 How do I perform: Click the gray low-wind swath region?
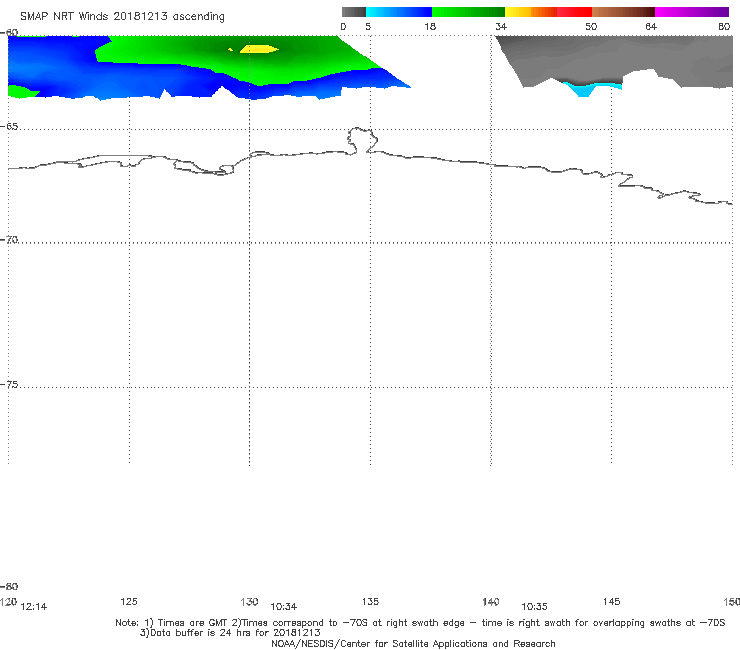614,57
